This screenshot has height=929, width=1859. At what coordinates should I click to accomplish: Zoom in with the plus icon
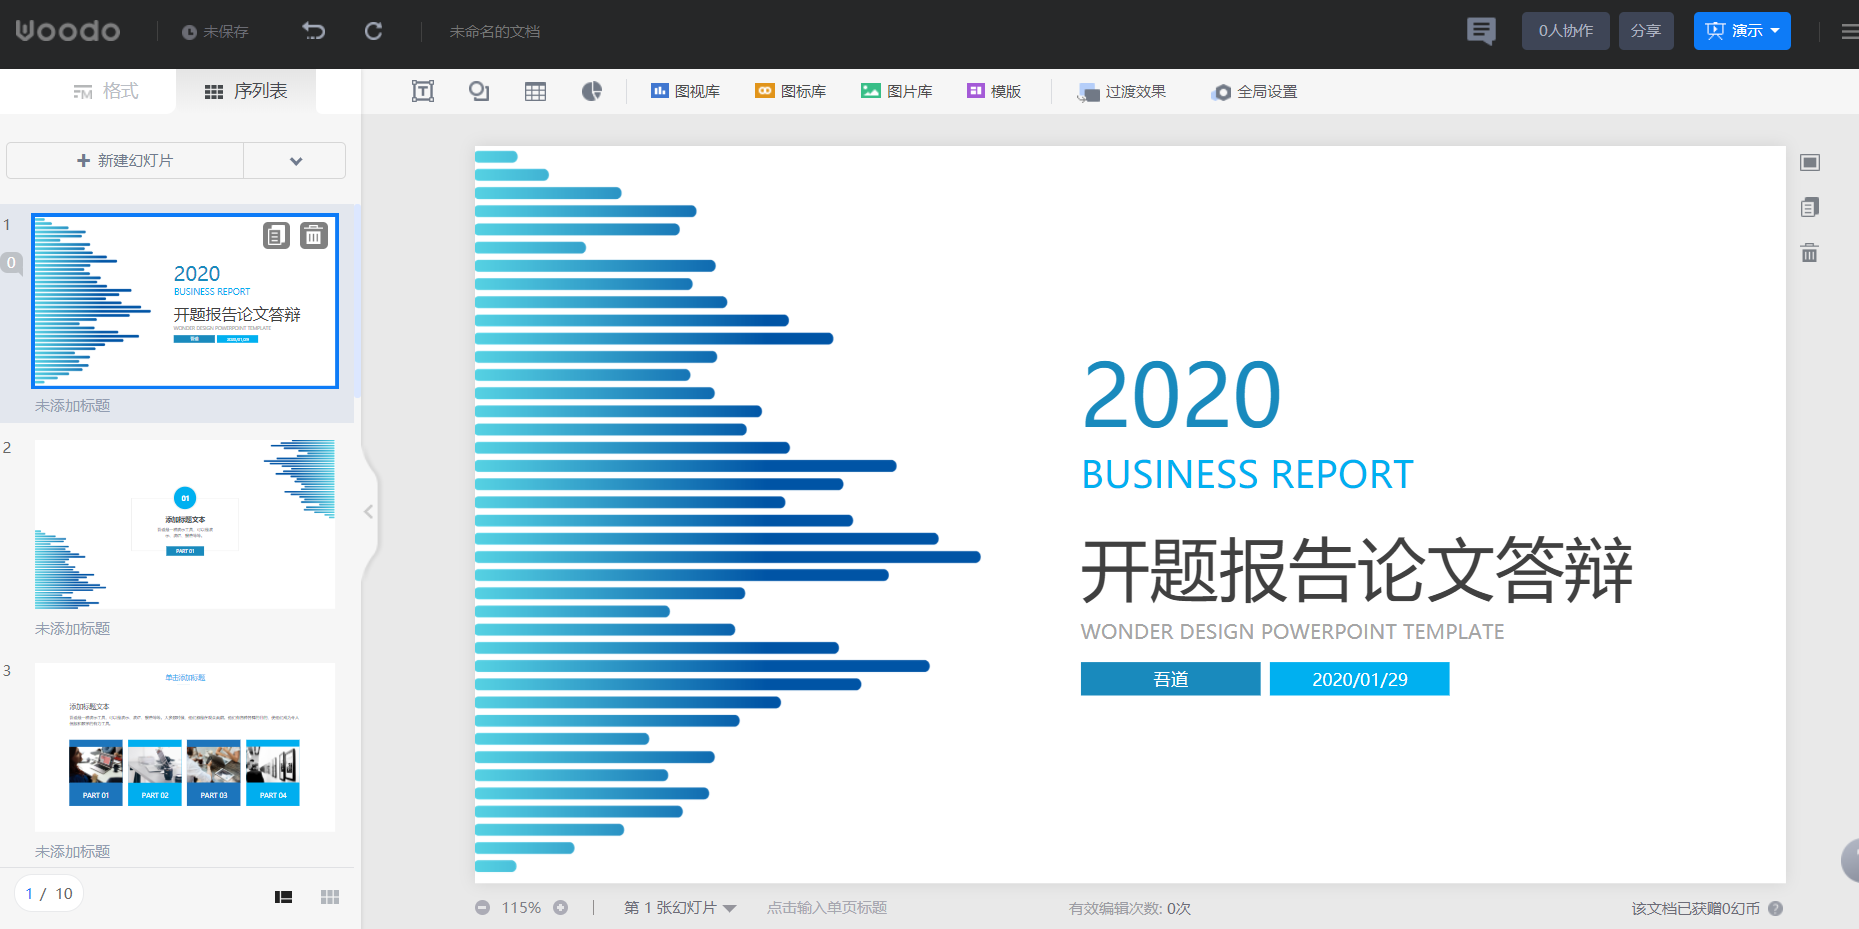(x=561, y=908)
